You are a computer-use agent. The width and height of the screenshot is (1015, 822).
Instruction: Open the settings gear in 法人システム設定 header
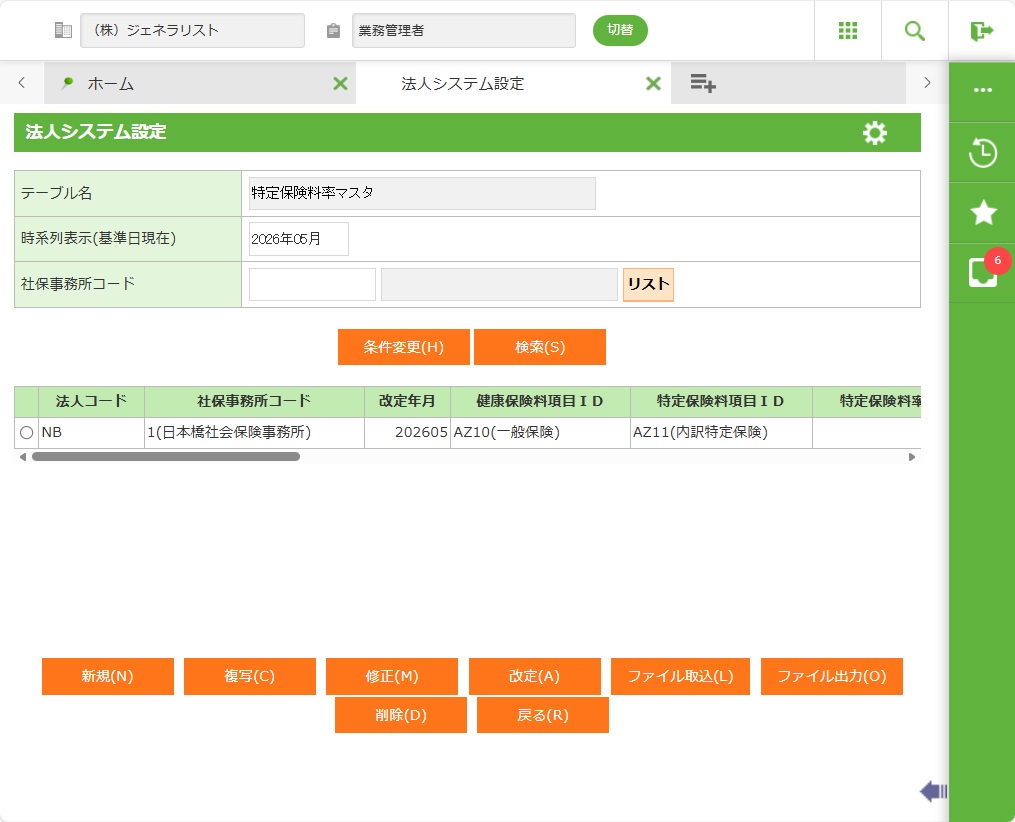874,133
